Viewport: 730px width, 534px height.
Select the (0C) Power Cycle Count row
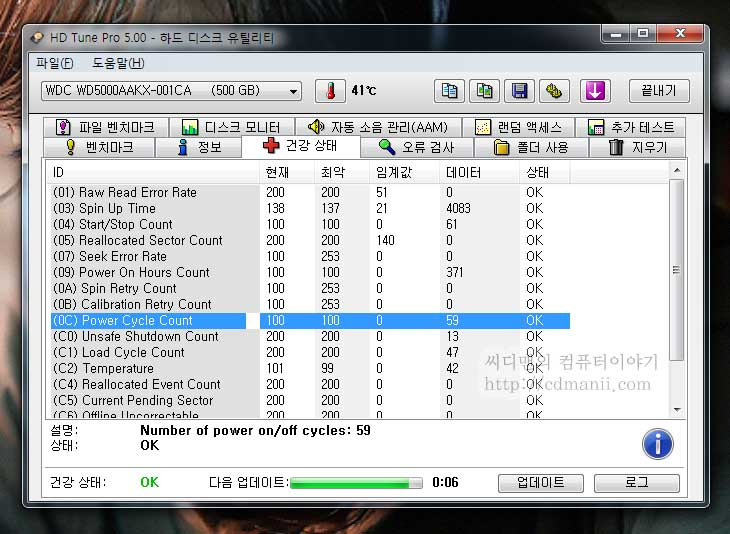[x=310, y=320]
